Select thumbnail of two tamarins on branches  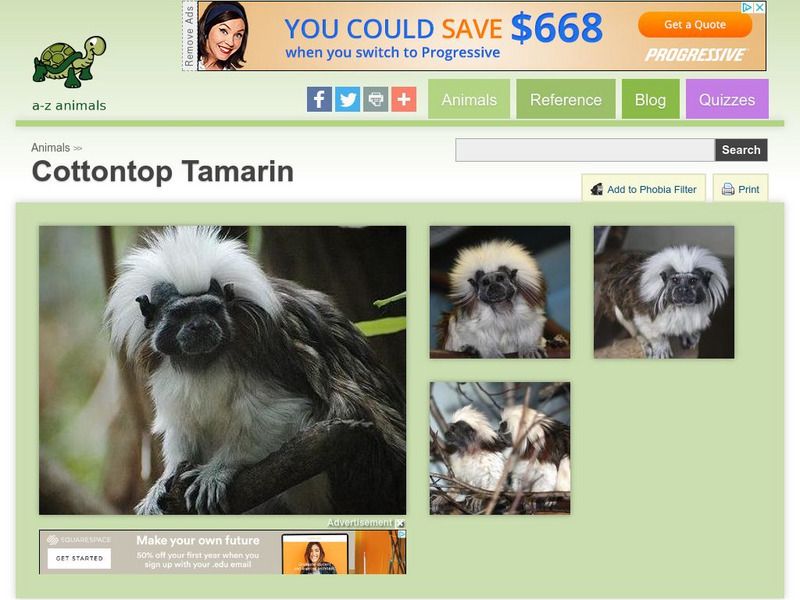(500, 448)
